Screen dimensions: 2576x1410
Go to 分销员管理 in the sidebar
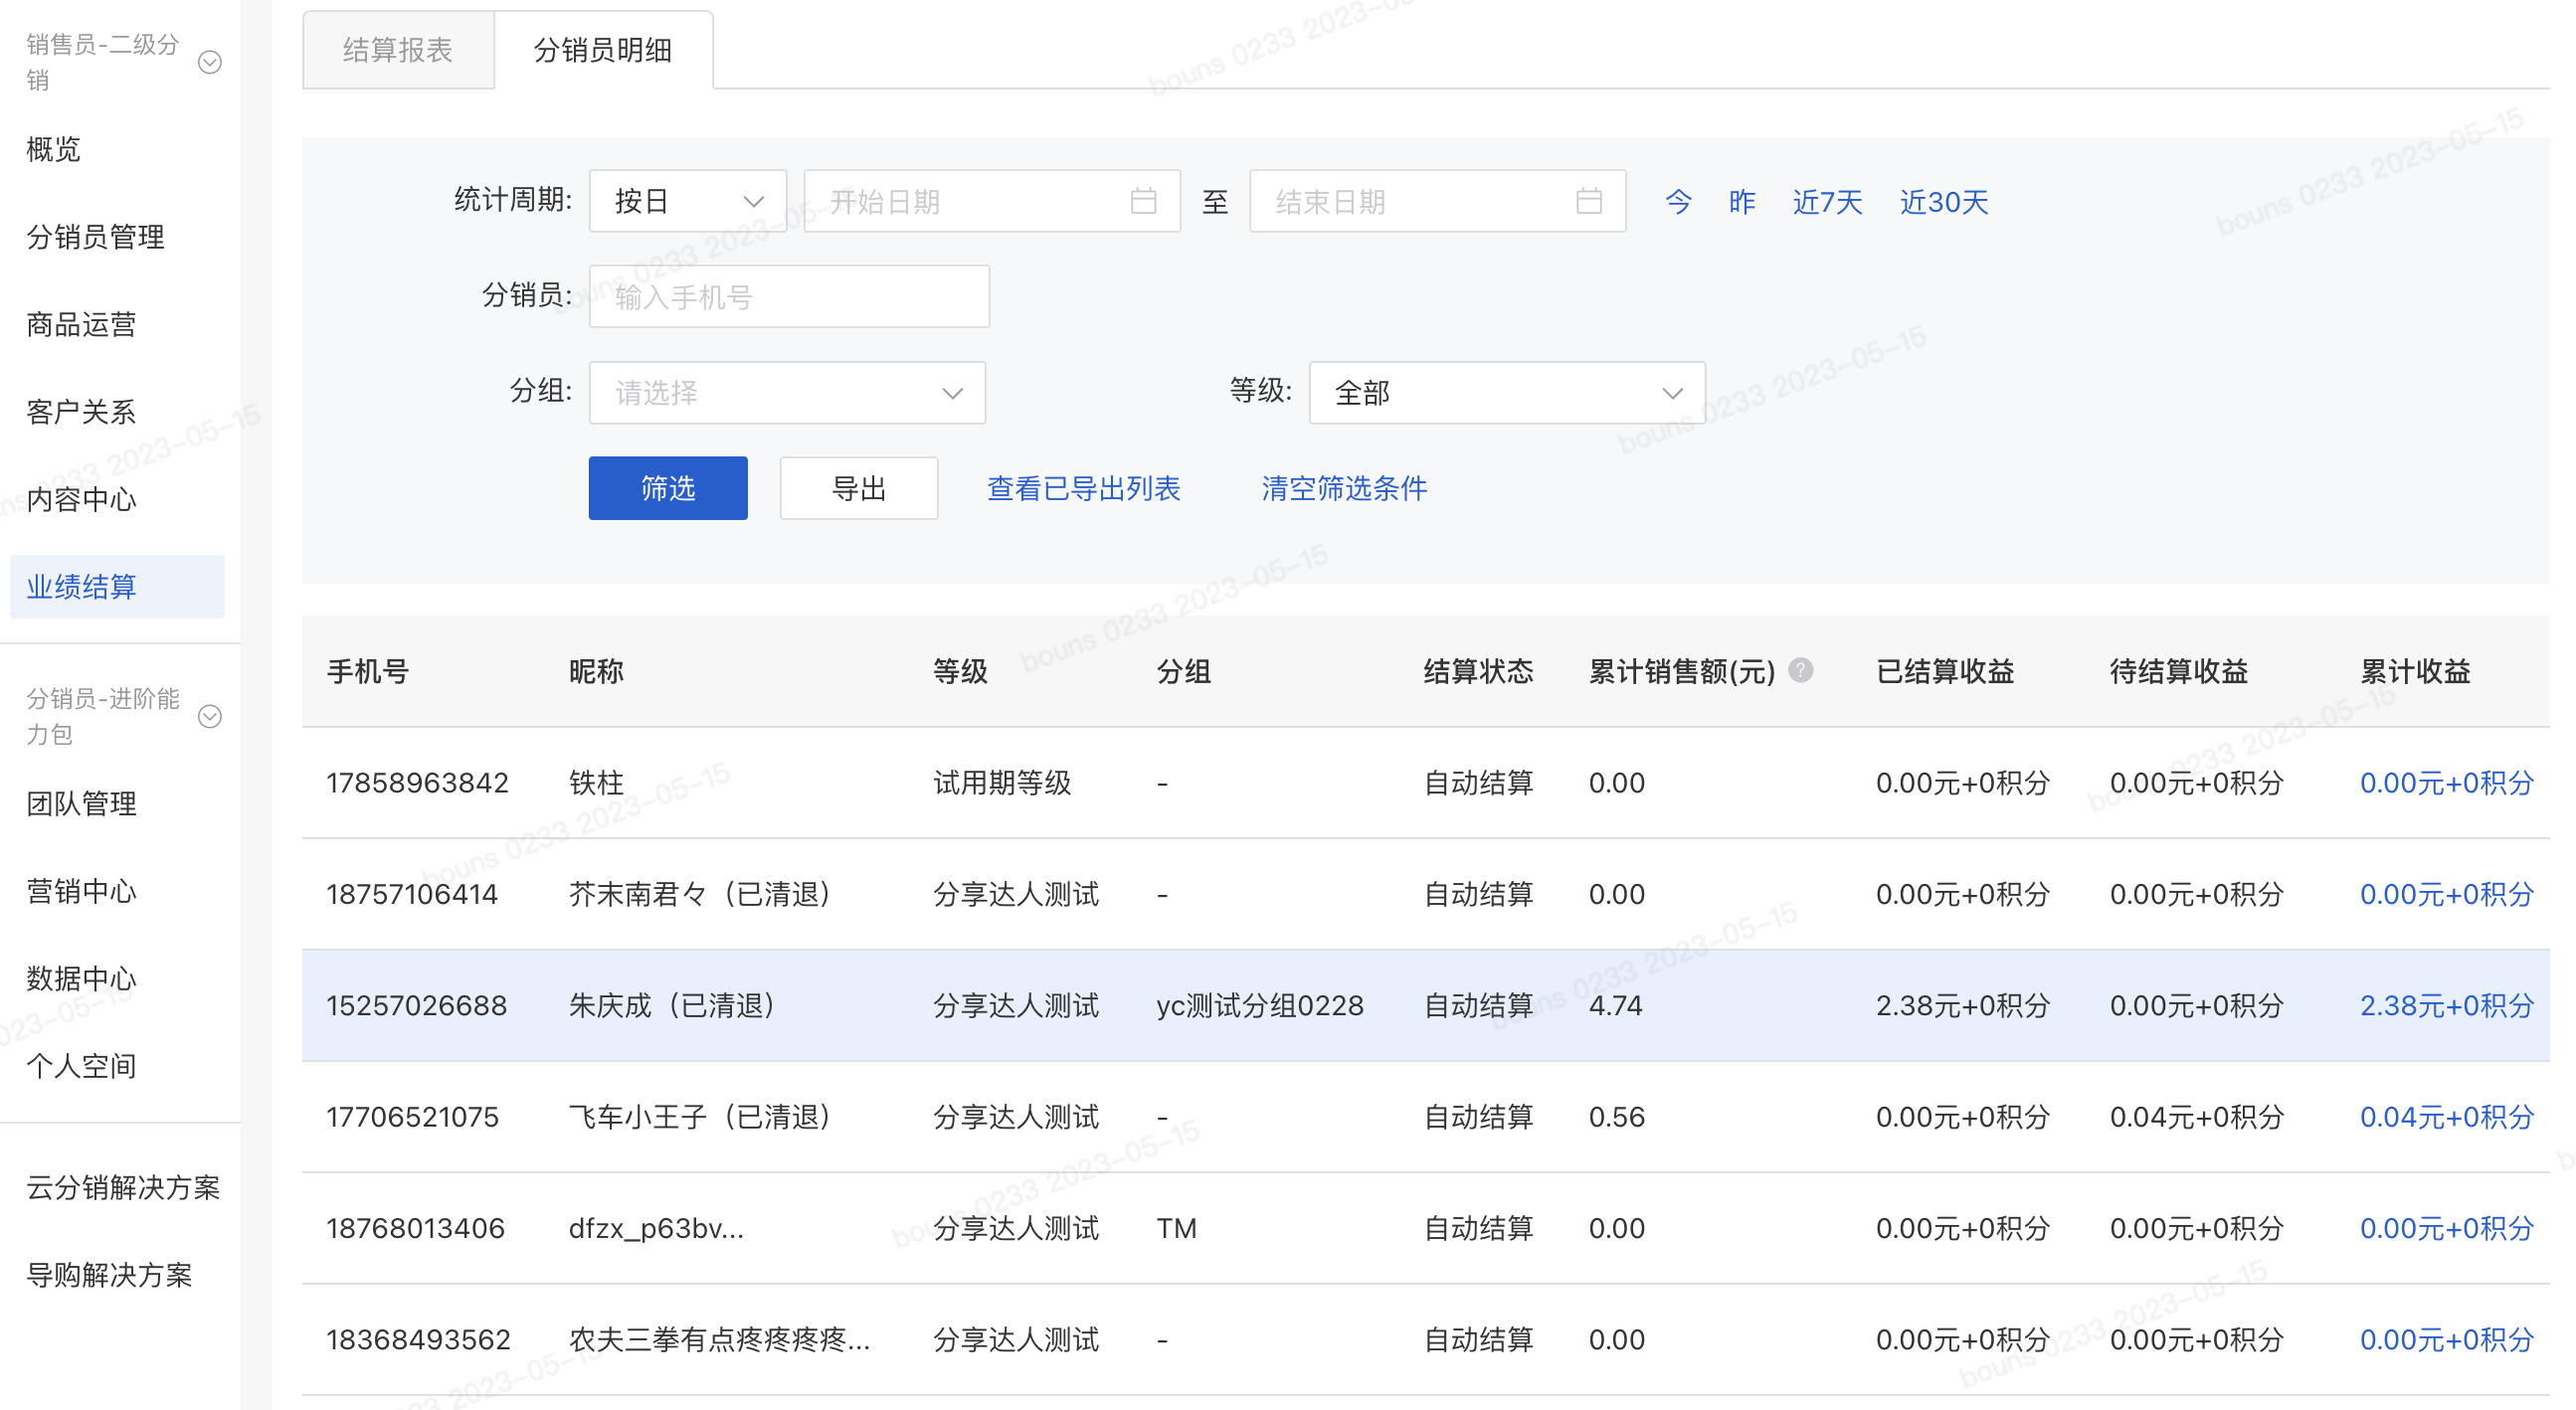click(95, 236)
